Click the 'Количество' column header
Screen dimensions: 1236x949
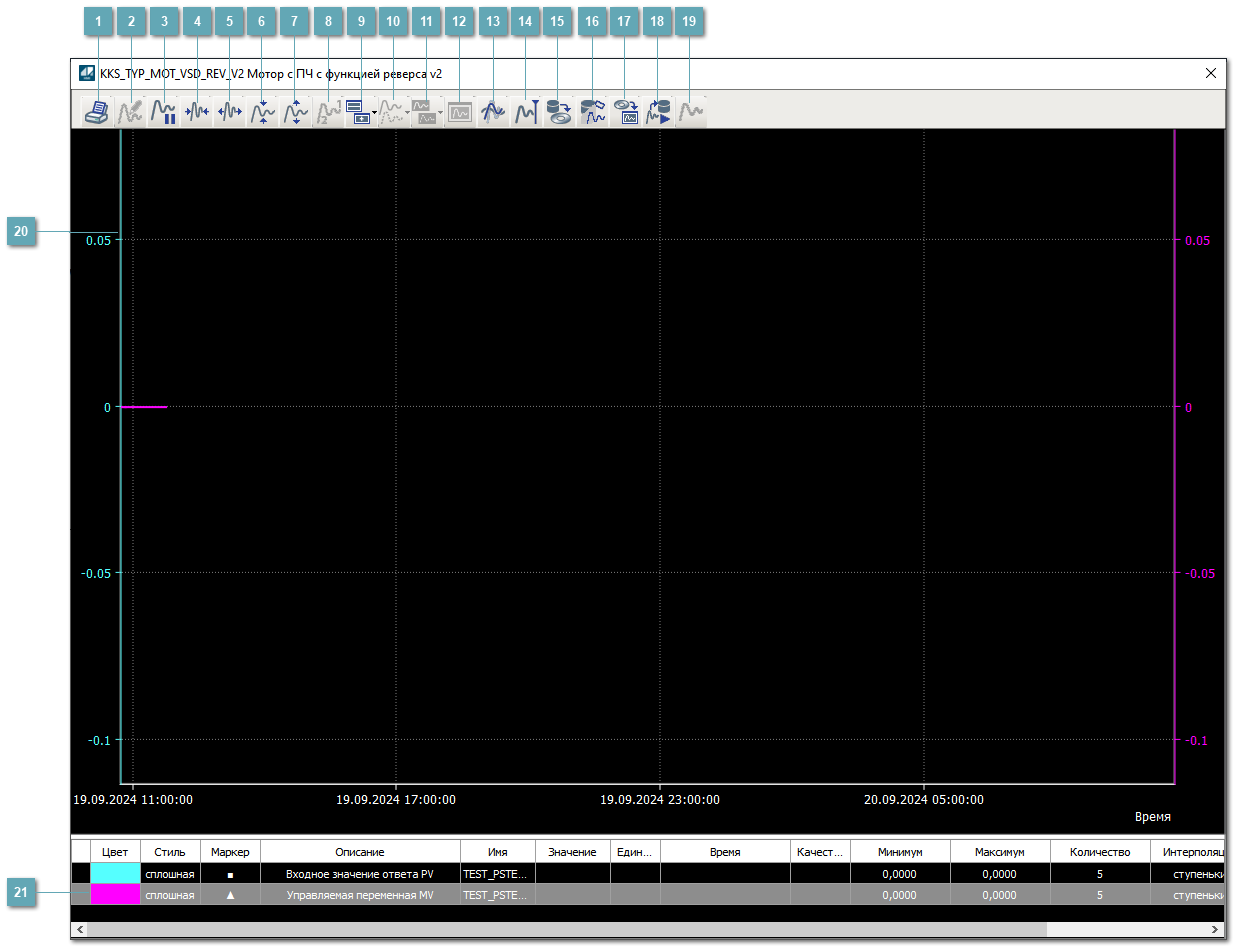1099,852
